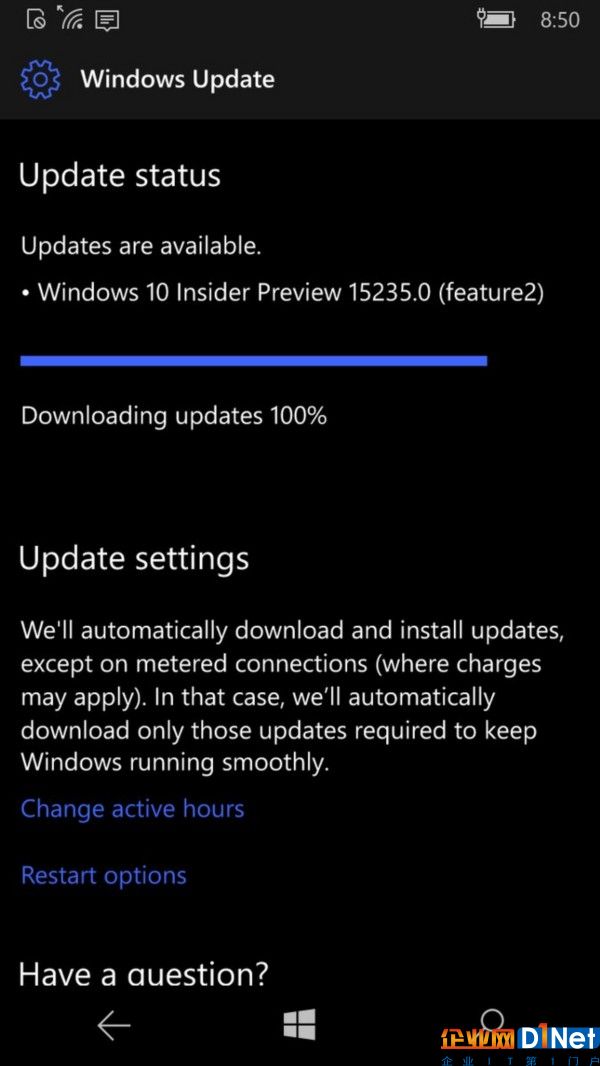
Task: Tap the automatic download description paragraph
Action: 292,696
